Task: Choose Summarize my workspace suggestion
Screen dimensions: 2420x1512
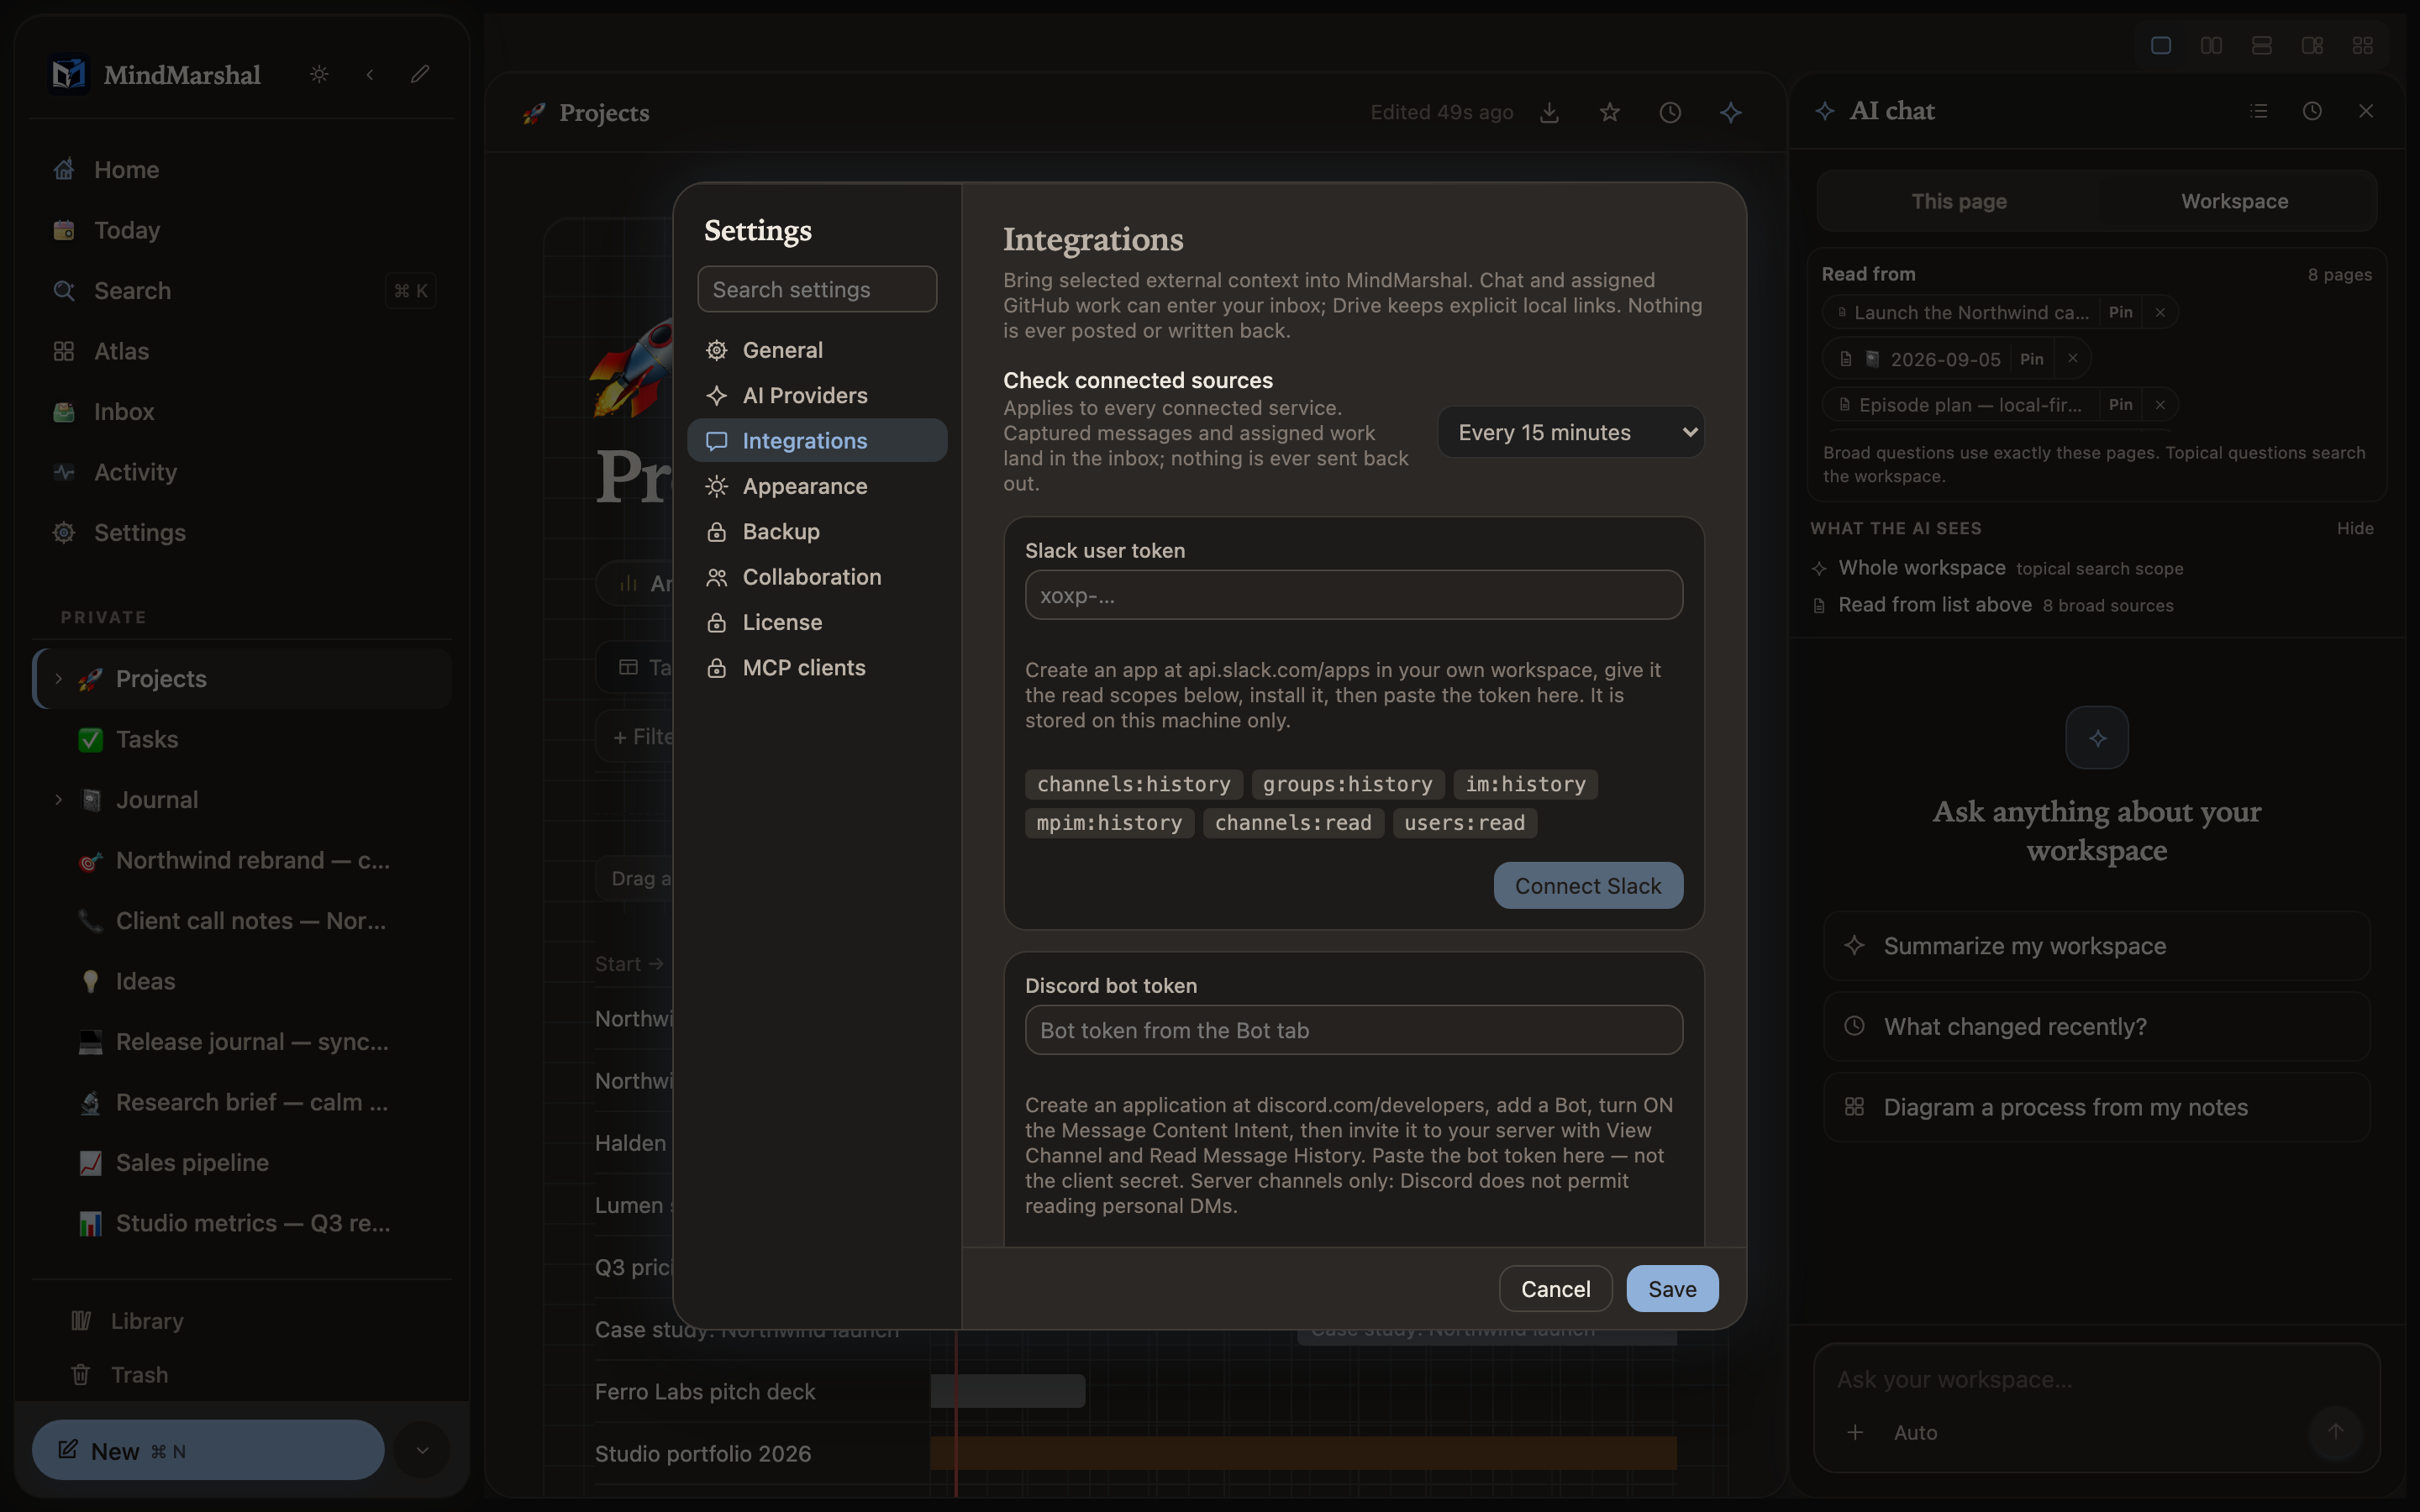Action: [2096, 946]
